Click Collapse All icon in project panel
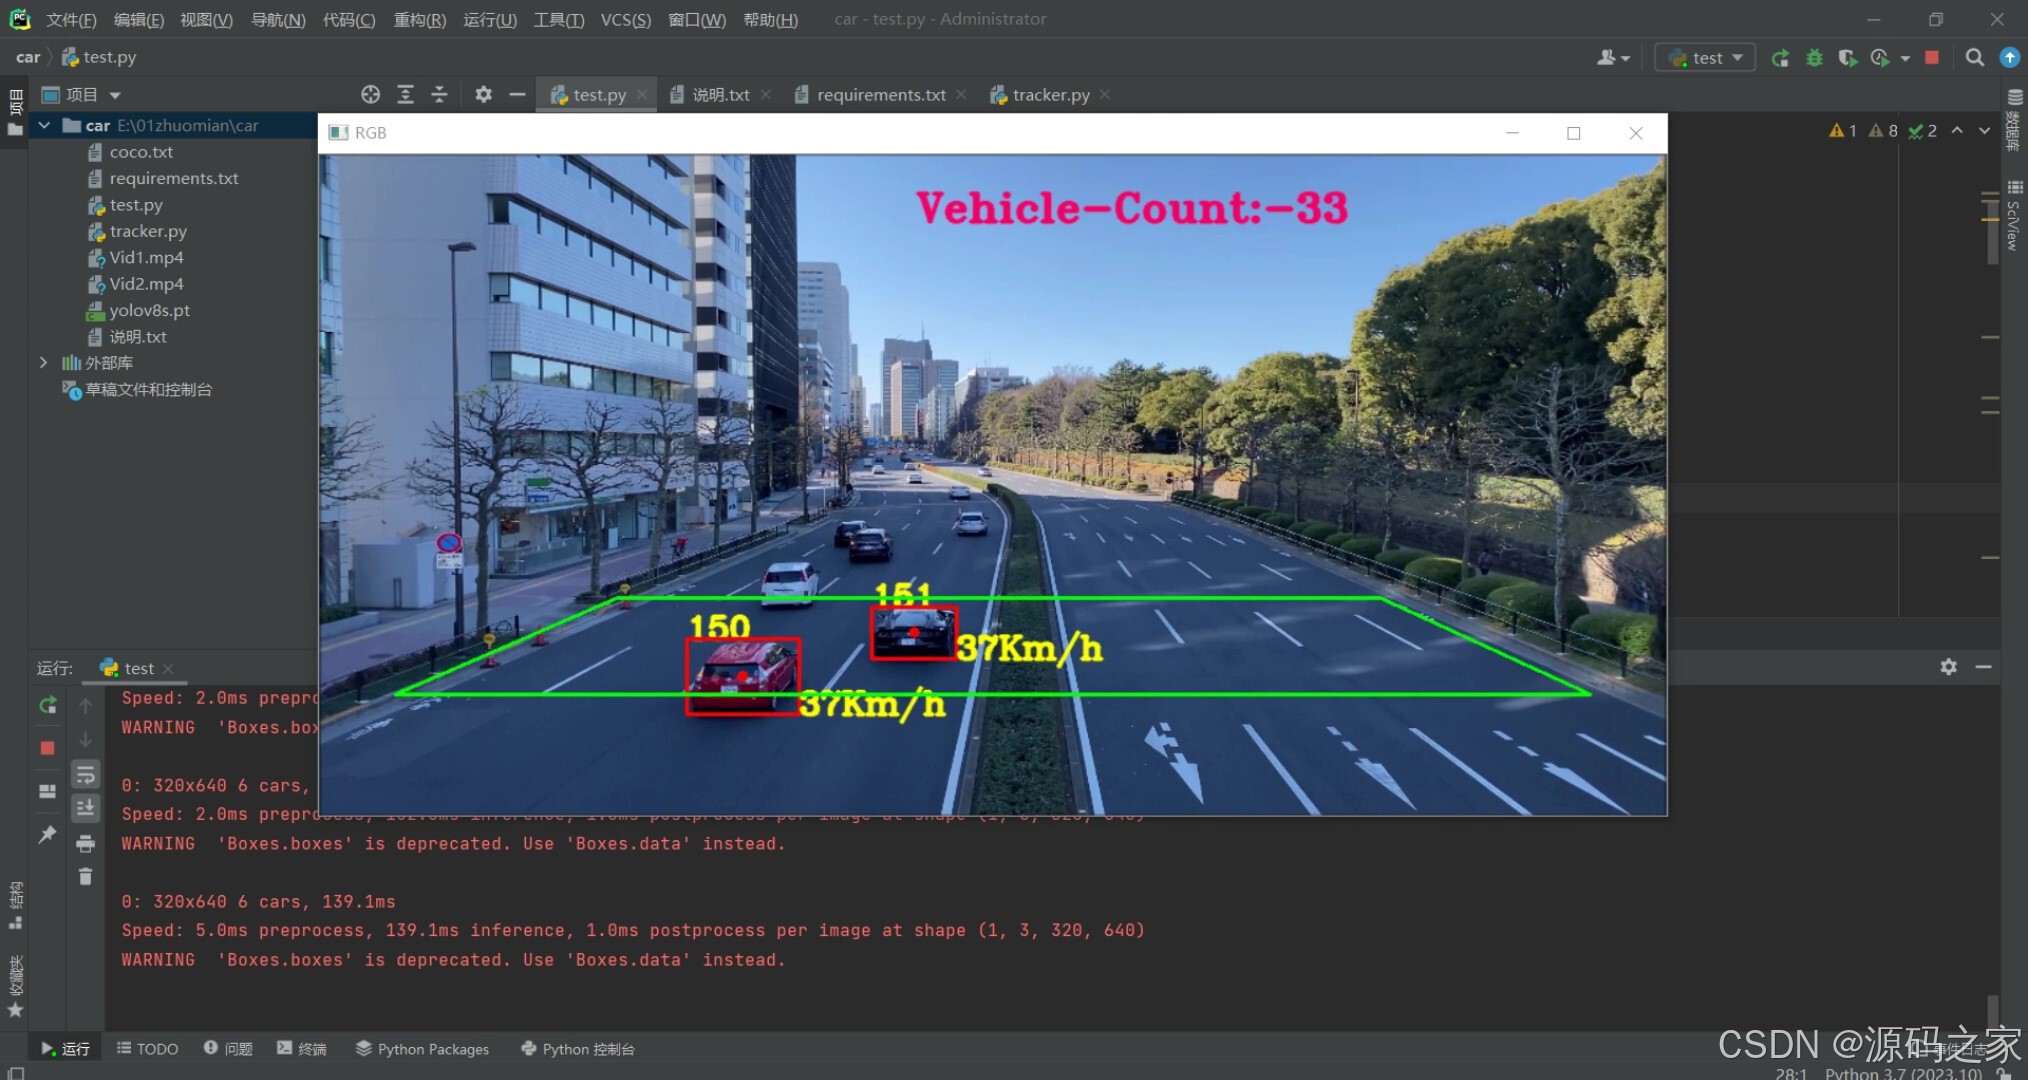Viewport: 2028px width, 1080px height. click(x=439, y=94)
